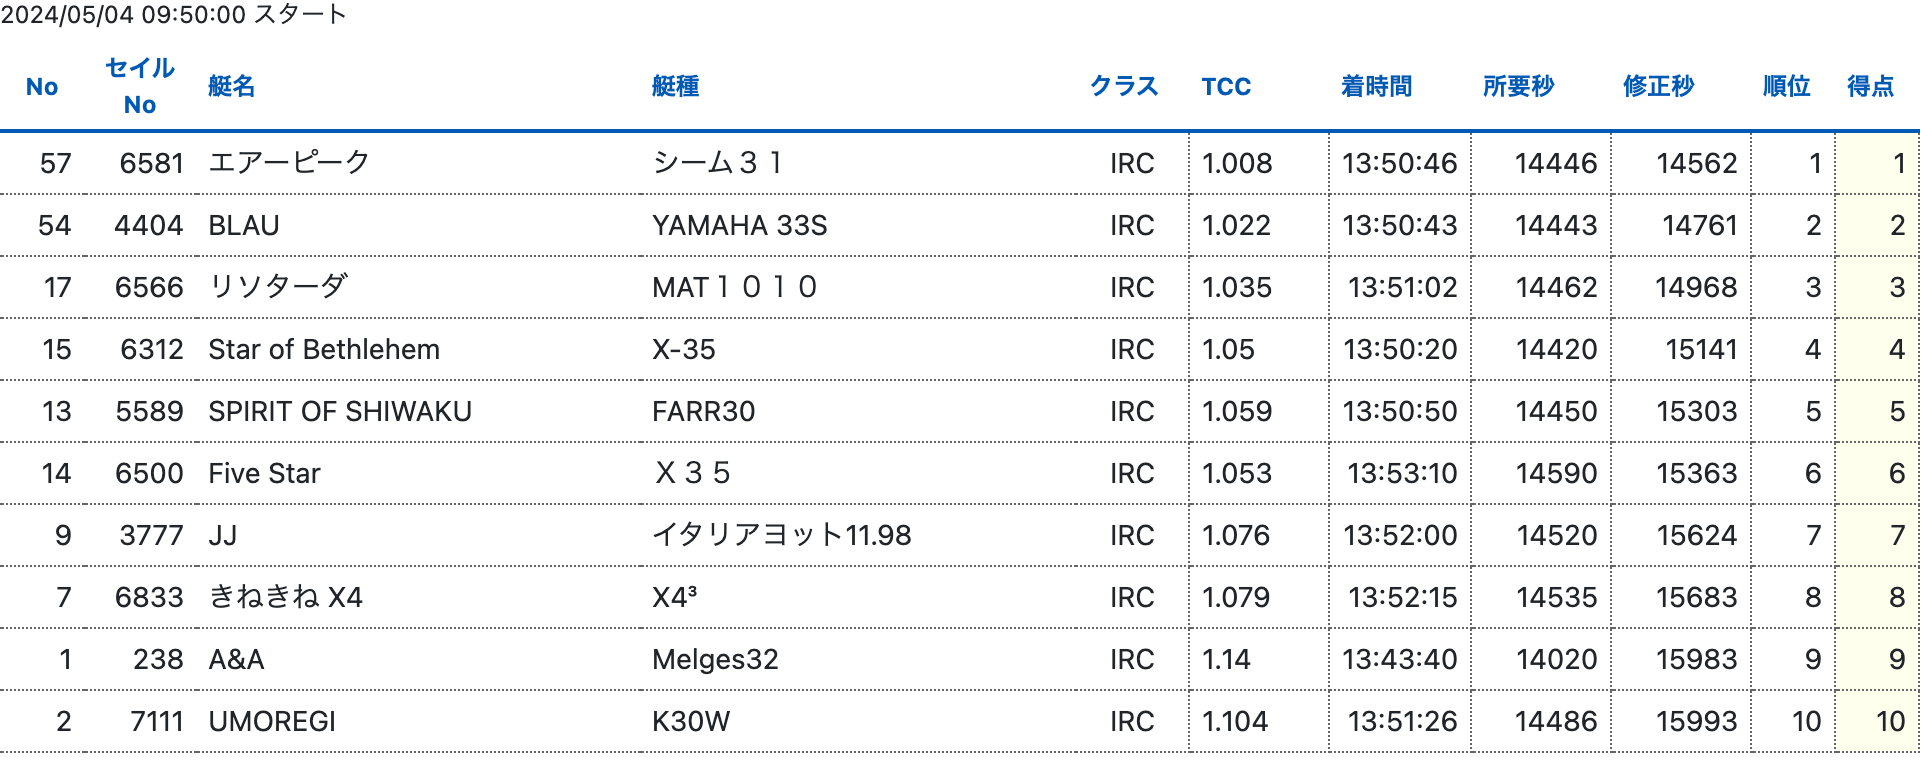The width and height of the screenshot is (1921, 764).
Task: Select the Five Star boat name
Action: click(x=264, y=474)
